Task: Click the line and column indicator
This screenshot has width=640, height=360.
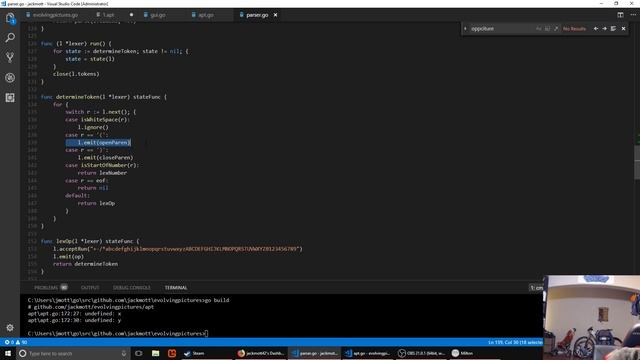Action: [x=515, y=342]
